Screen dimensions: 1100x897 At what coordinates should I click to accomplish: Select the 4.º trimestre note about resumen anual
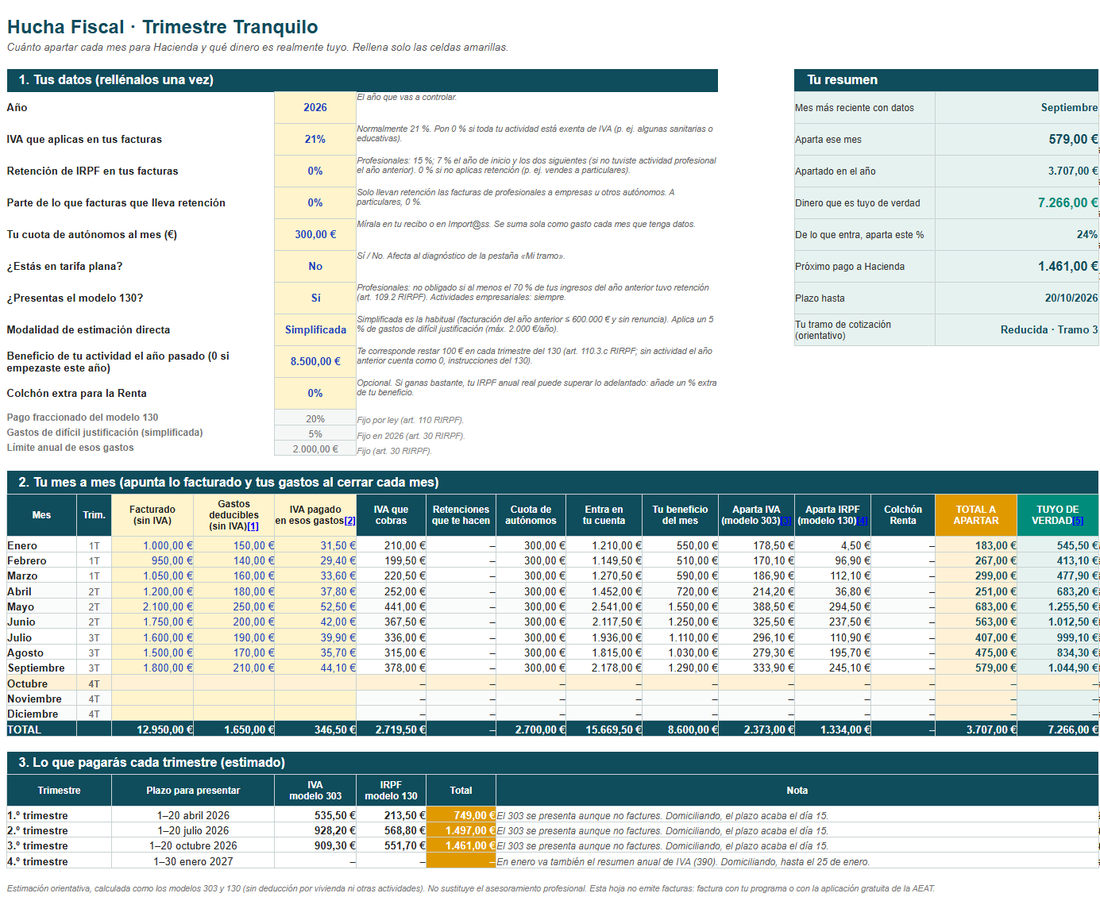pyautogui.click(x=797, y=861)
